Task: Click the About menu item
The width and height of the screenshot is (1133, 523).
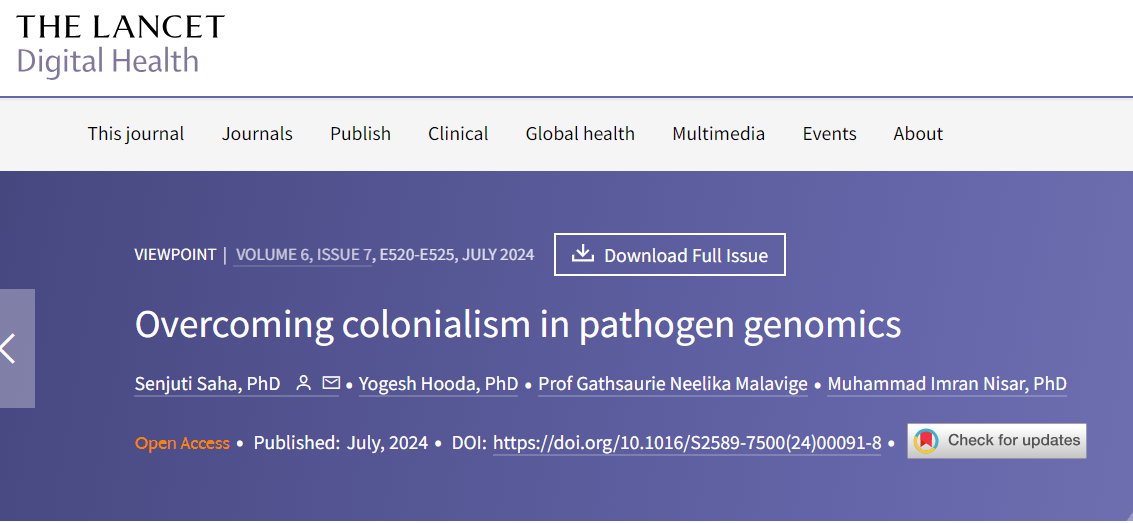Action: click(x=918, y=134)
